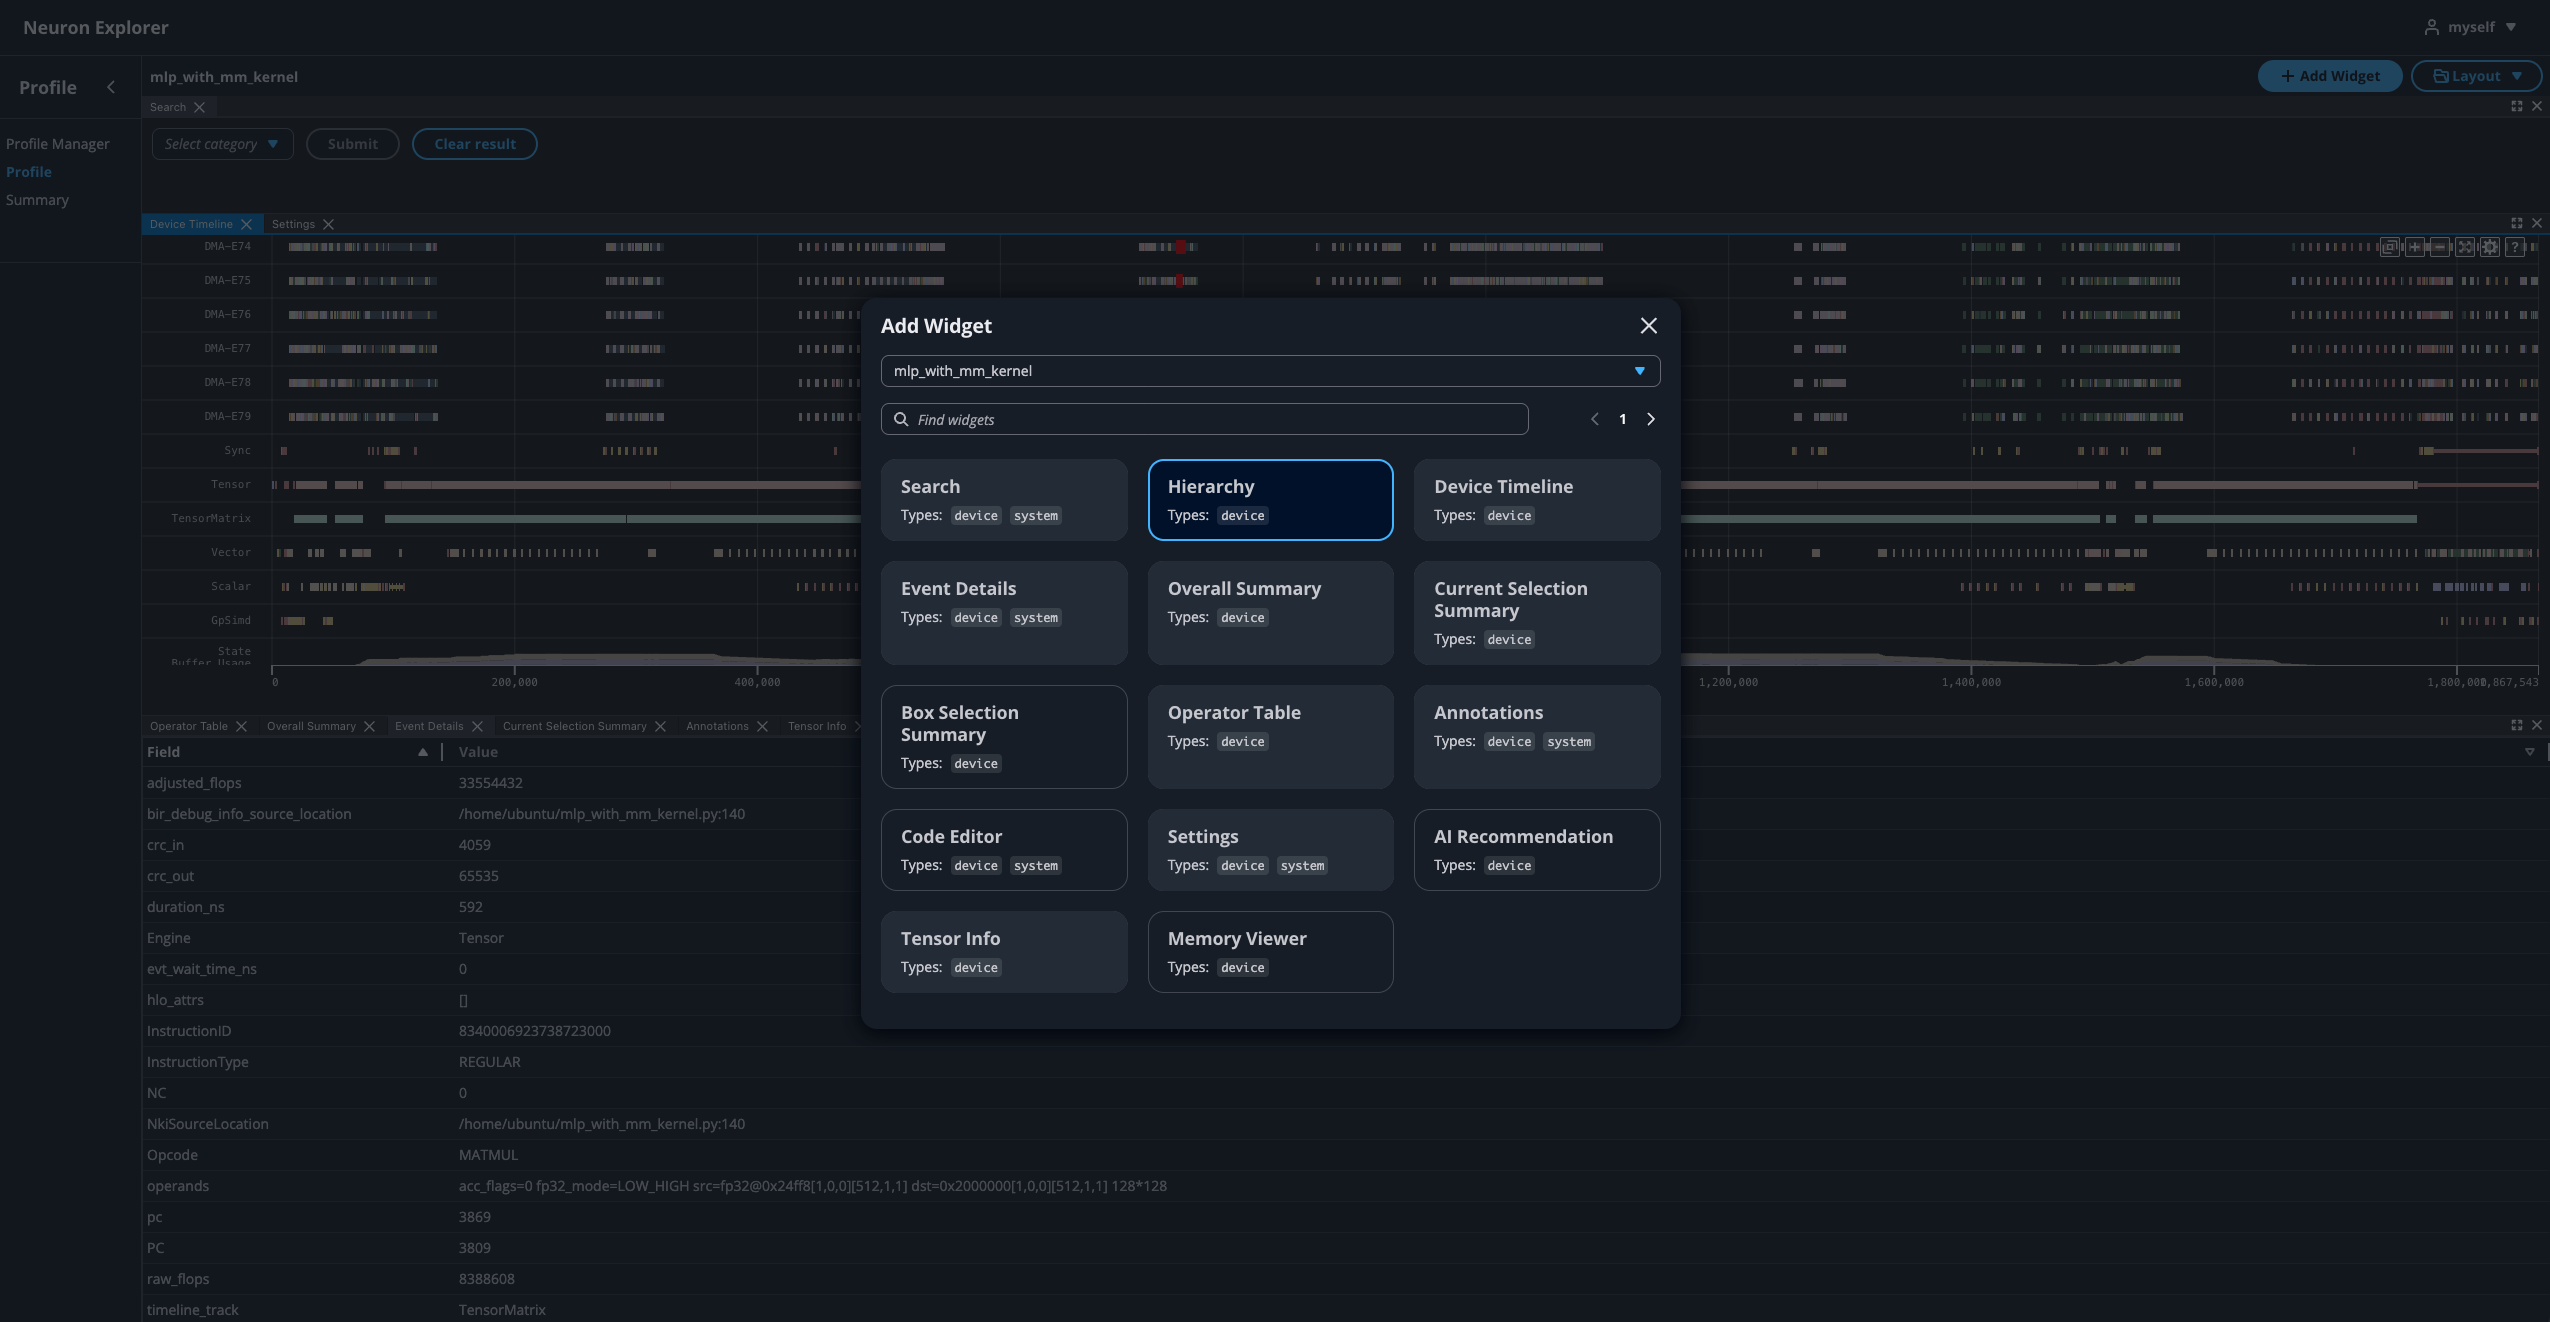The image size is (2550, 1322).
Task: Select Current Selection Summary widget card
Action: 1536,613
